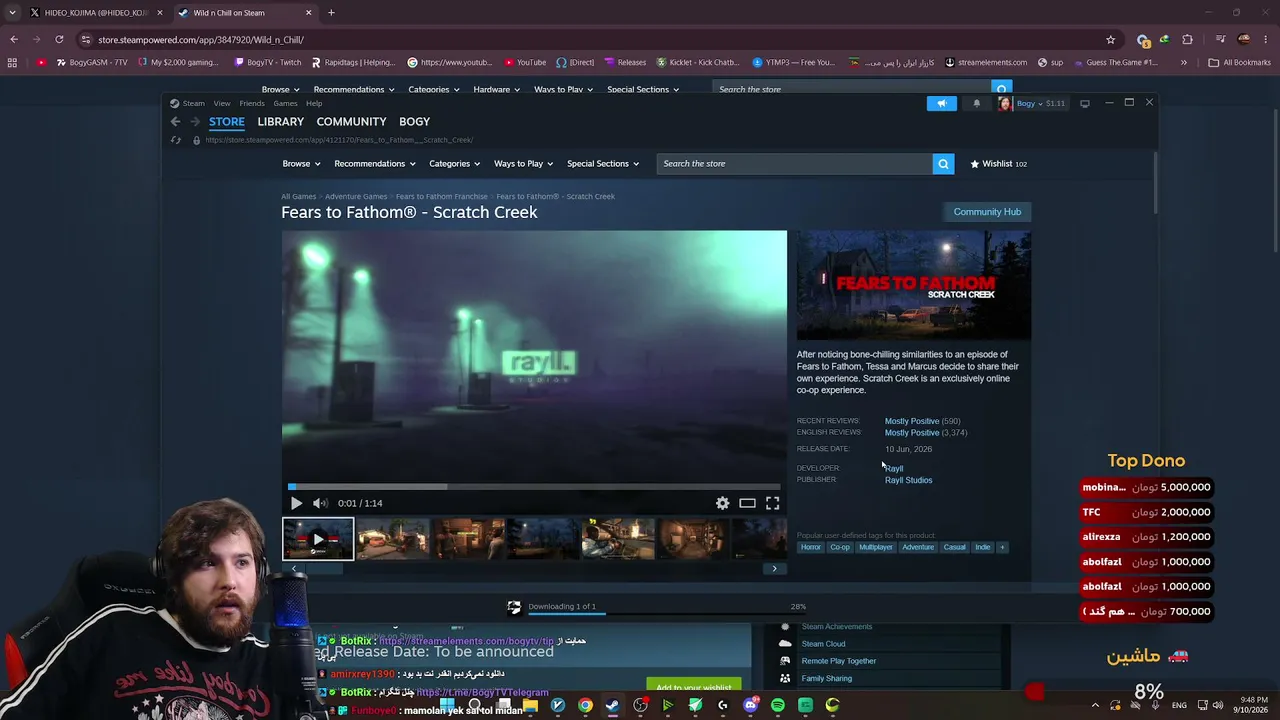The height and width of the screenshot is (720, 1280).
Task: Reload the Steam store page icon
Action: 176,140
